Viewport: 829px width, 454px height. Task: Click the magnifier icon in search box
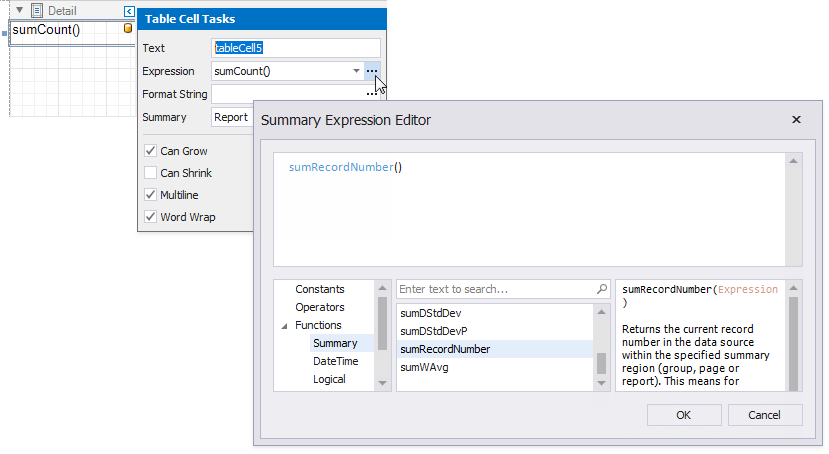(602, 289)
